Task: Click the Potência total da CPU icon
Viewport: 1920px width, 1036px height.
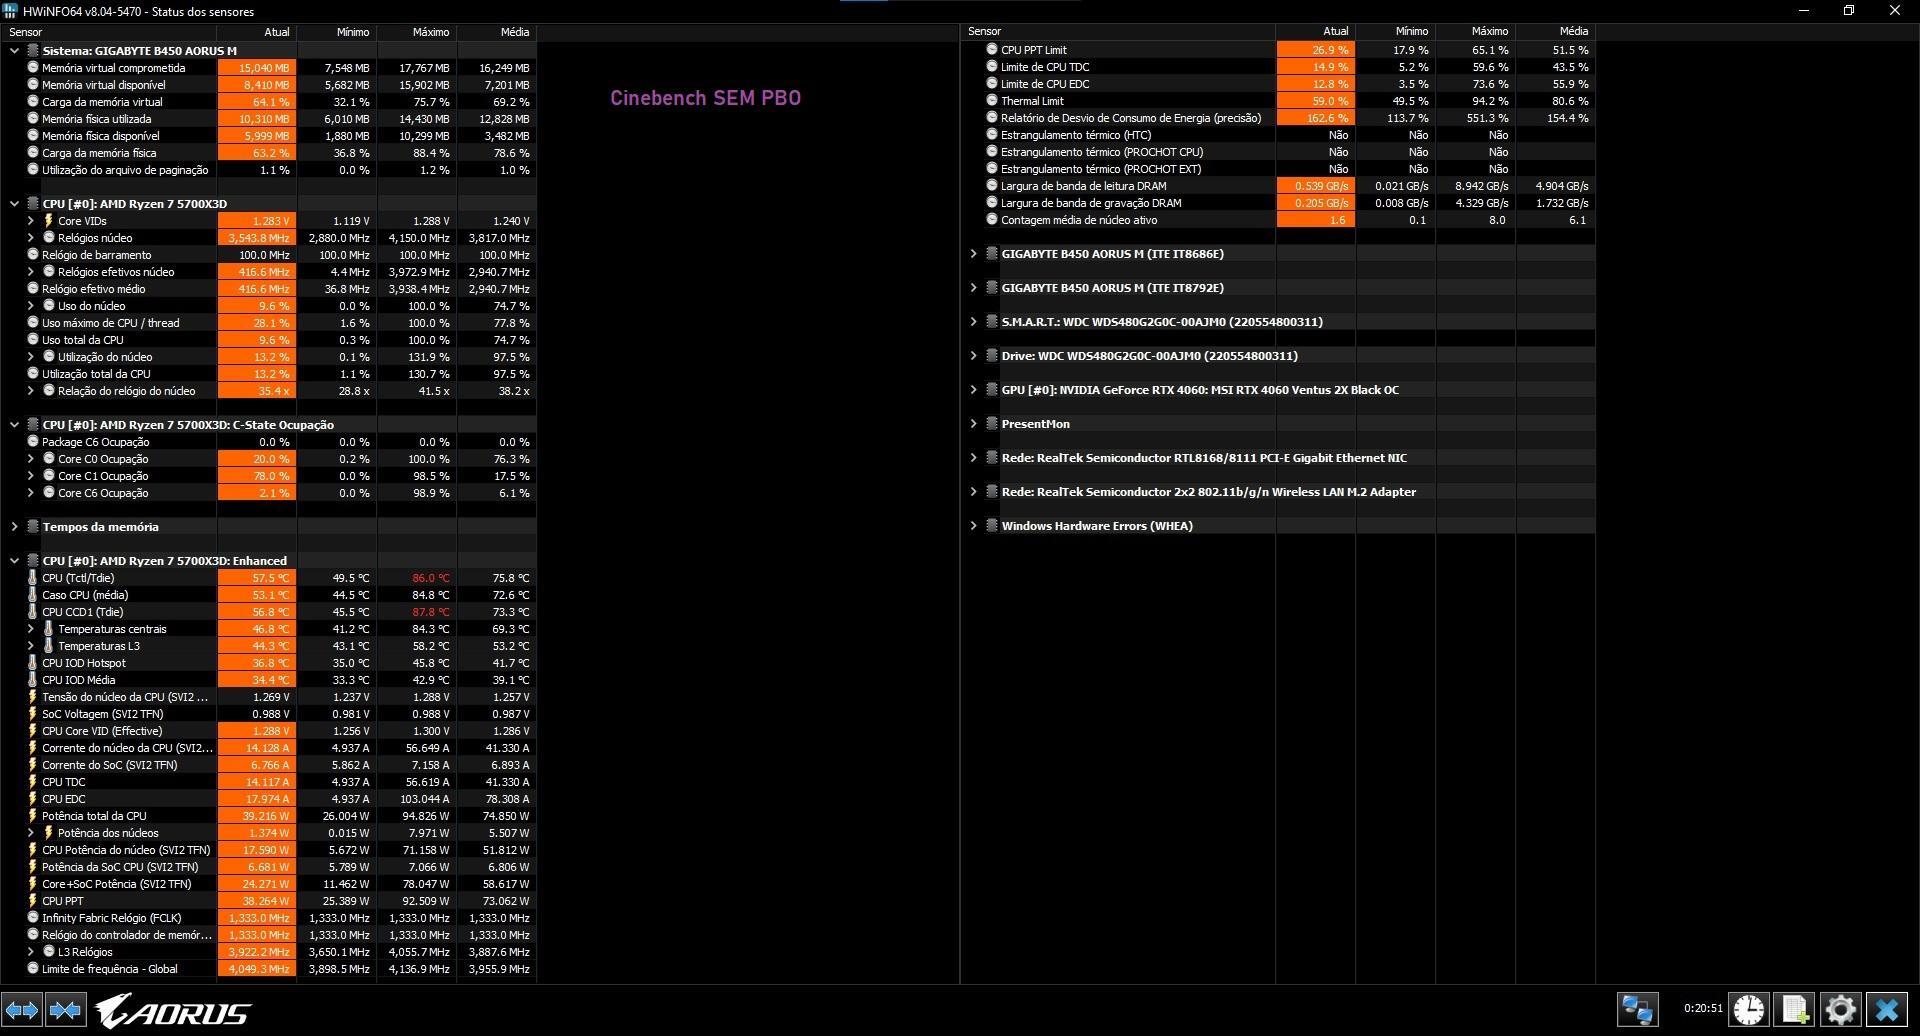Action: coord(33,816)
